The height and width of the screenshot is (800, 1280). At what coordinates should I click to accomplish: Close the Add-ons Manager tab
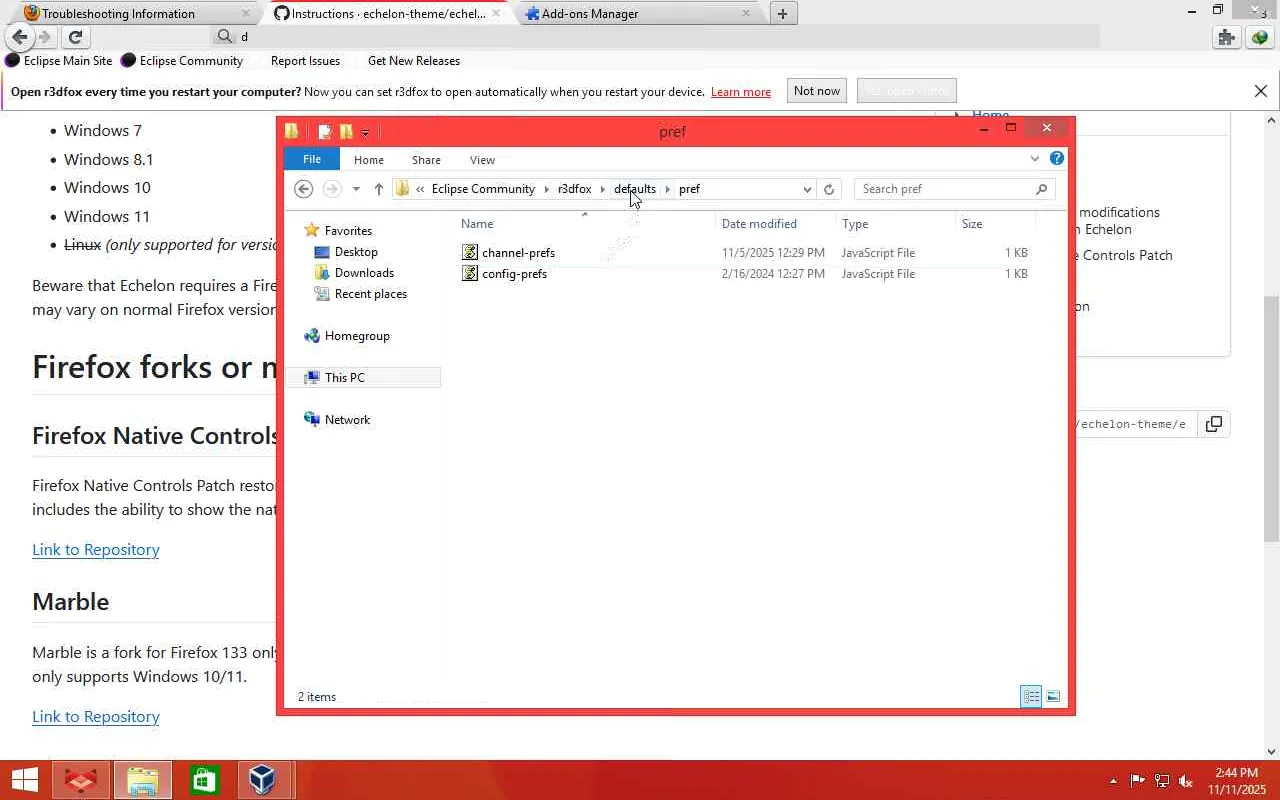[x=746, y=13]
